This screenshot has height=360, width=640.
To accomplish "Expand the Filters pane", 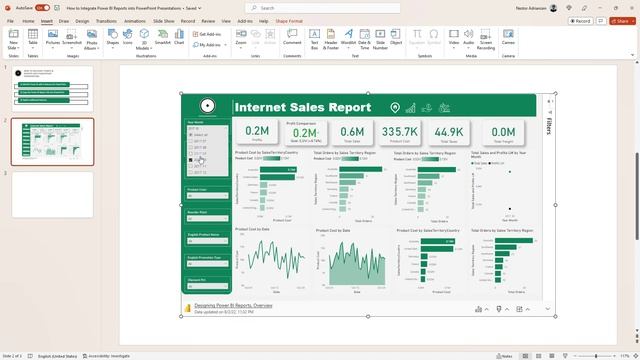I will coord(549,126).
